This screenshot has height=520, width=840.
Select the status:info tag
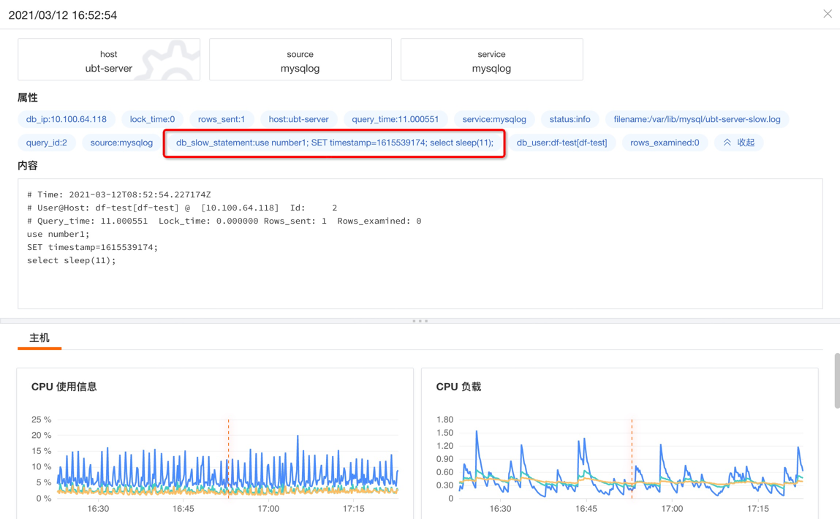pyautogui.click(x=570, y=119)
